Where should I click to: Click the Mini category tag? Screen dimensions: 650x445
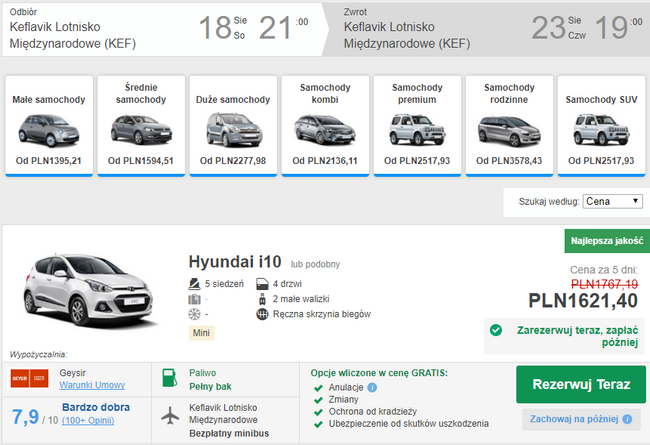pyautogui.click(x=201, y=333)
